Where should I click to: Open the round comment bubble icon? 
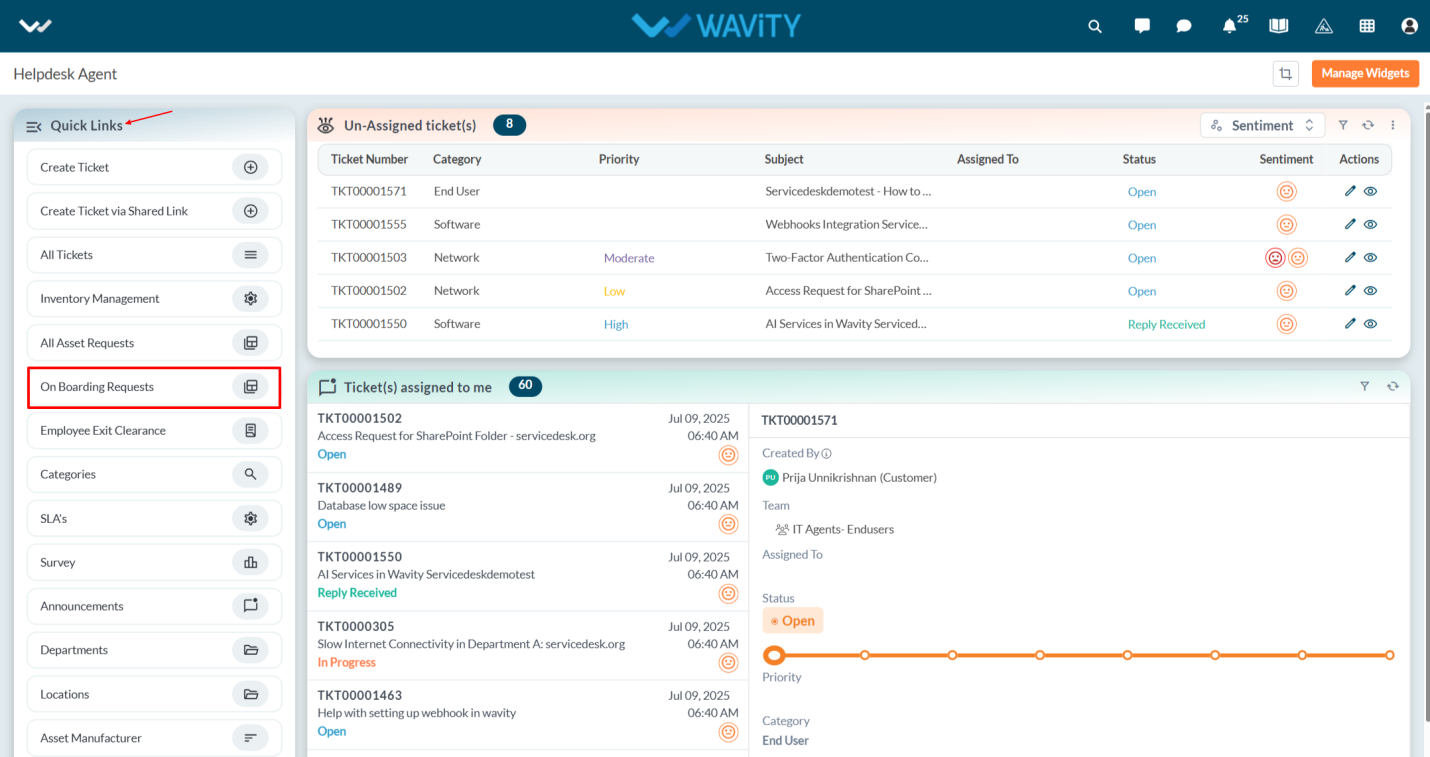click(x=1184, y=26)
